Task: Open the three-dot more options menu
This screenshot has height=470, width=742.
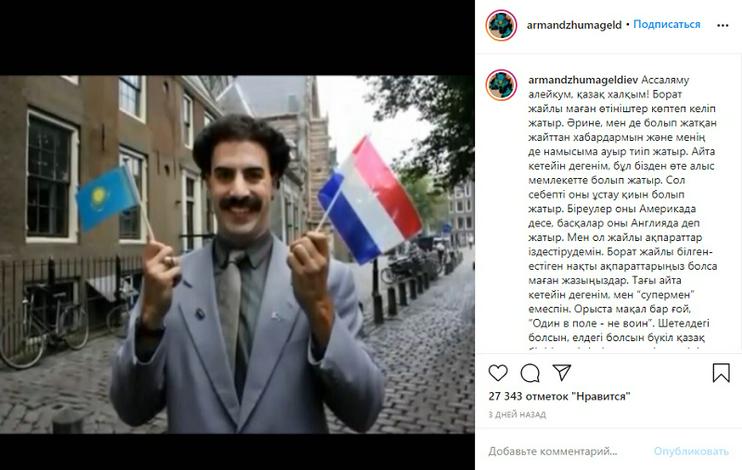Action: pyautogui.click(x=723, y=26)
